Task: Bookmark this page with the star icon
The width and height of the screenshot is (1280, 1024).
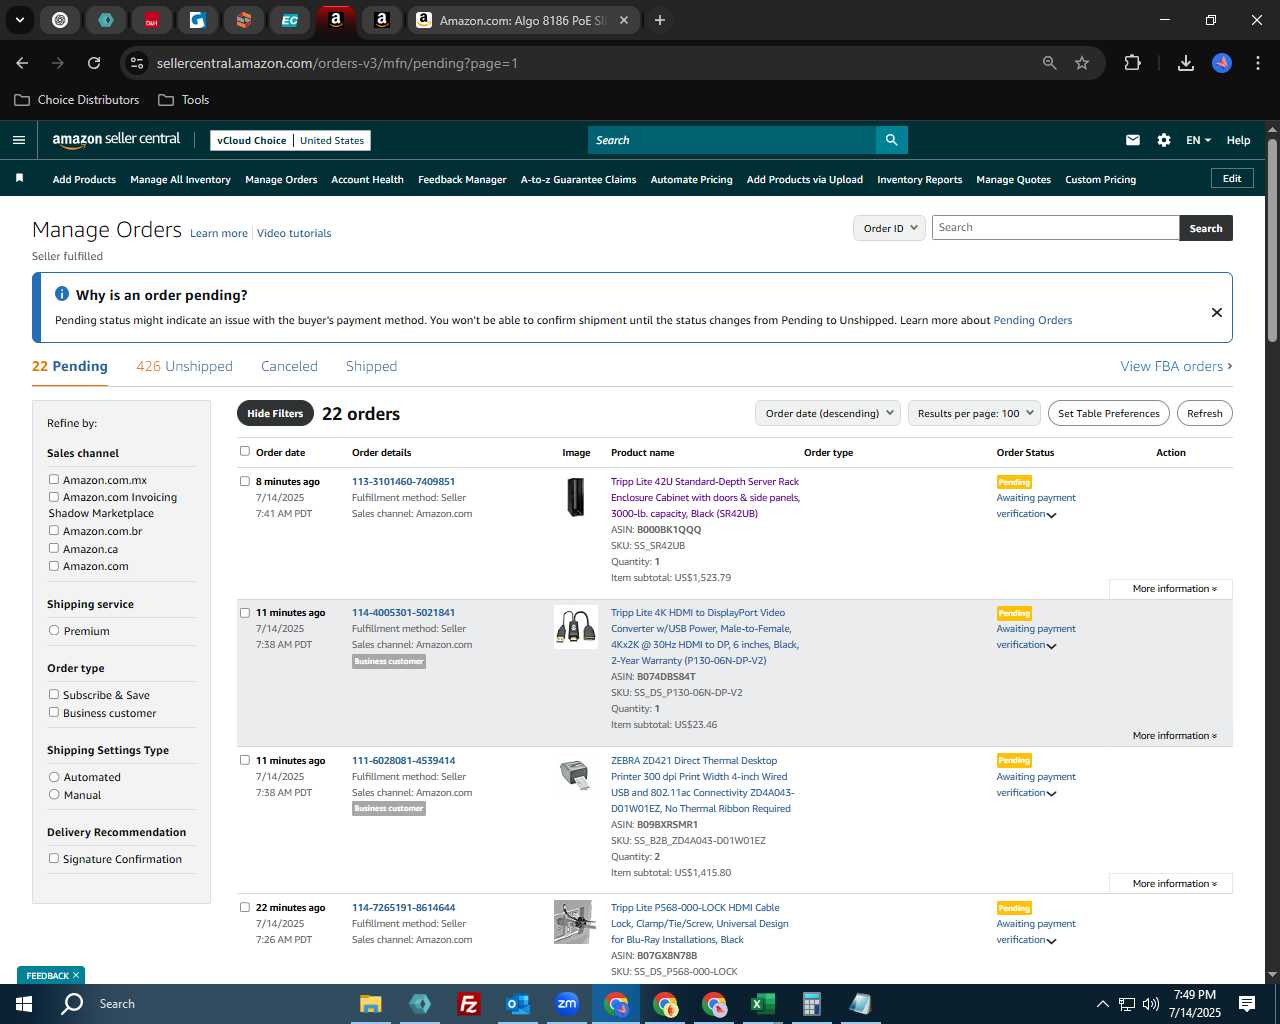Action: (1082, 63)
